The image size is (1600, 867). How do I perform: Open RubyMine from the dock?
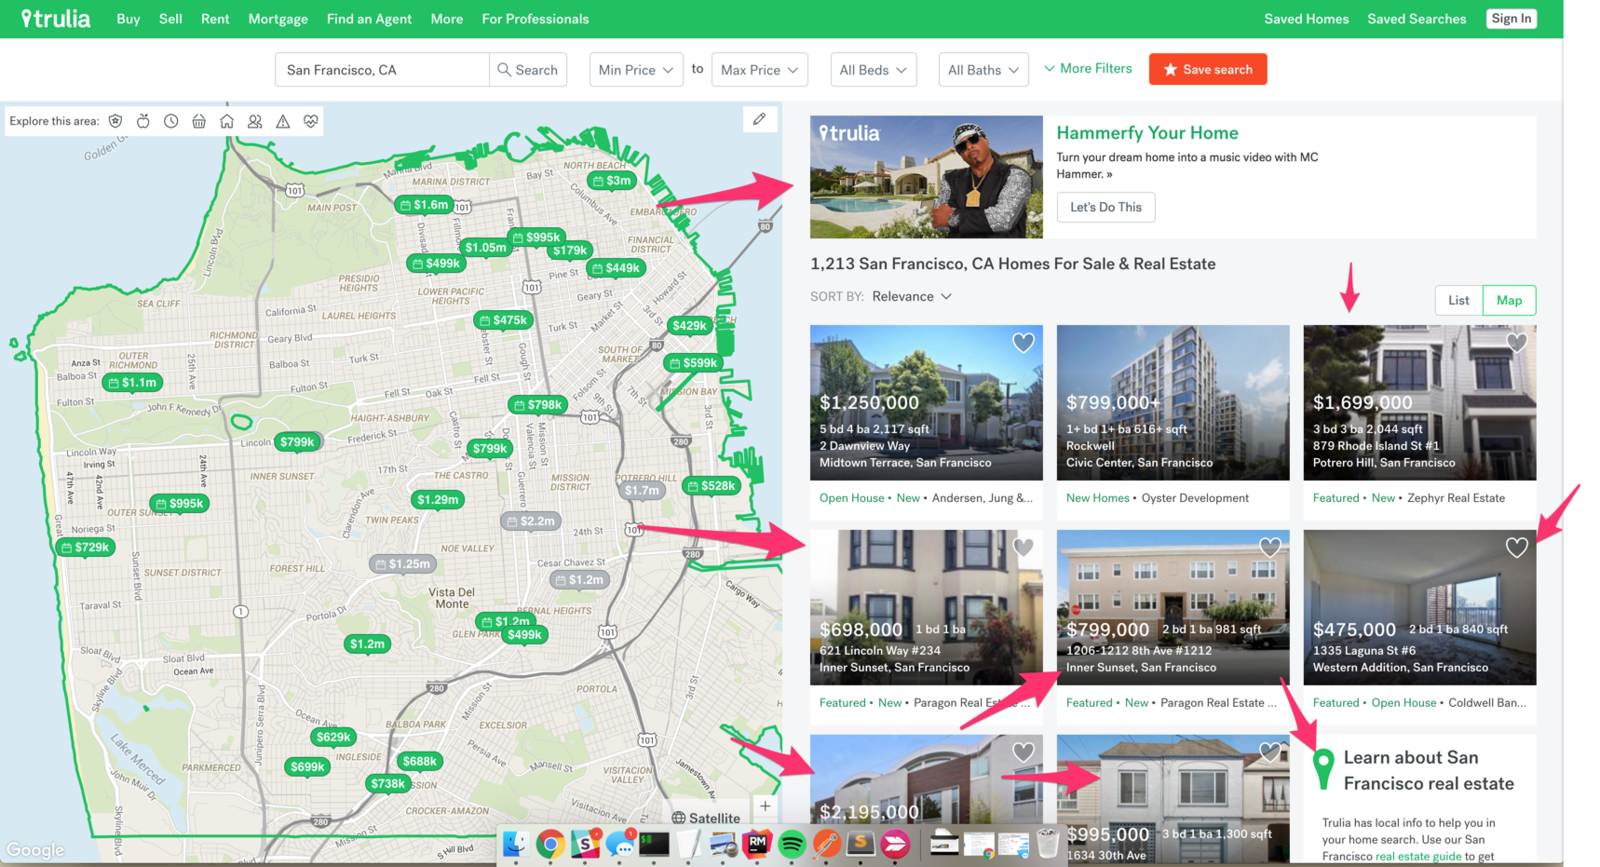point(757,844)
